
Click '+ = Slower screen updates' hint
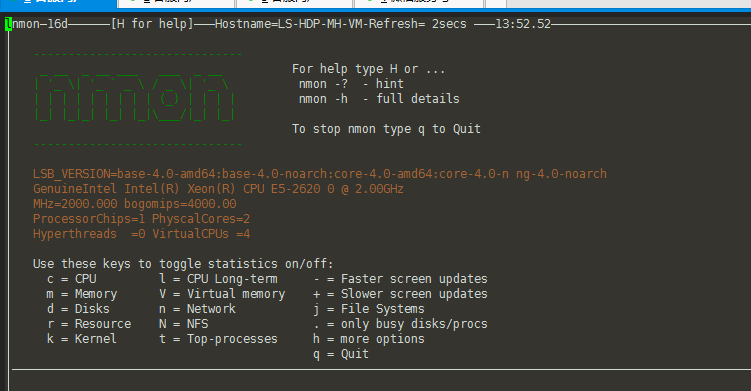[x=400, y=294]
